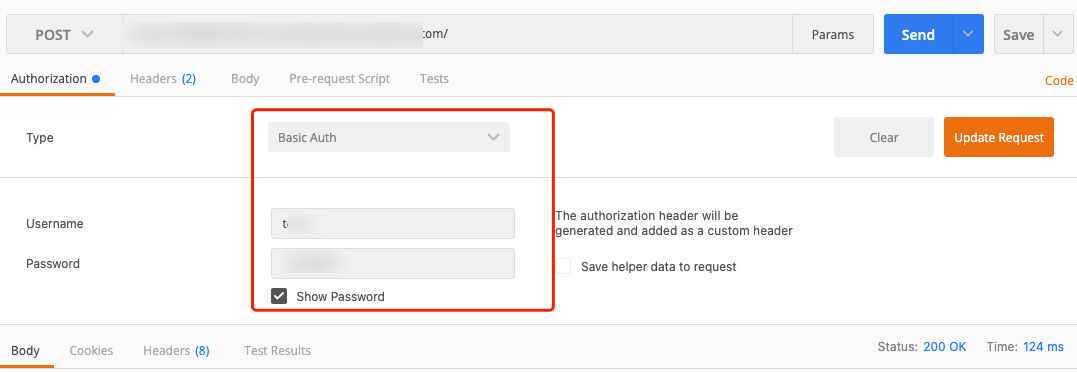Open the POST method dropdown
Screen dimensions: 1077x372
[65, 34]
